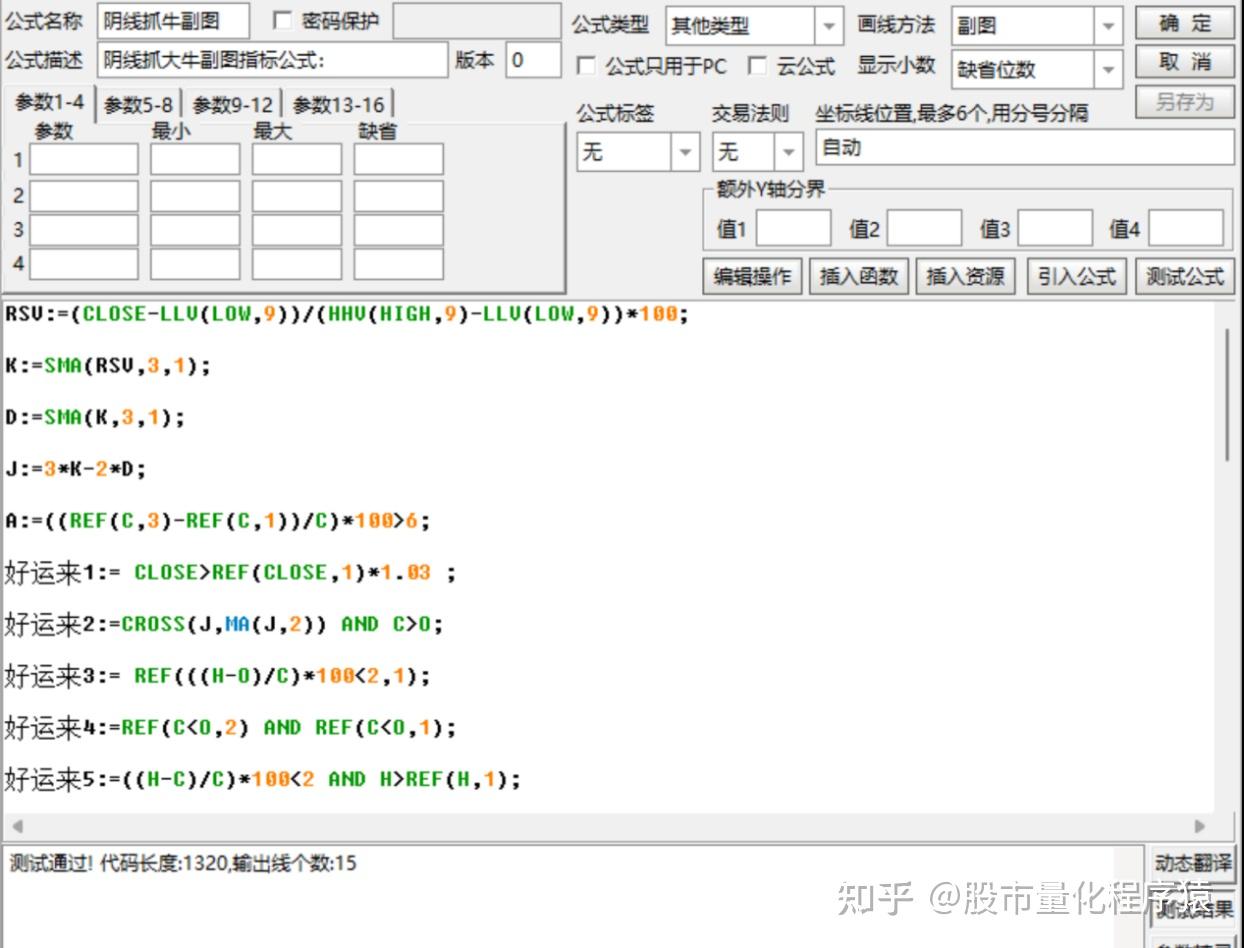
Task: Switch to the 参数5-8 tab
Action: (x=138, y=105)
